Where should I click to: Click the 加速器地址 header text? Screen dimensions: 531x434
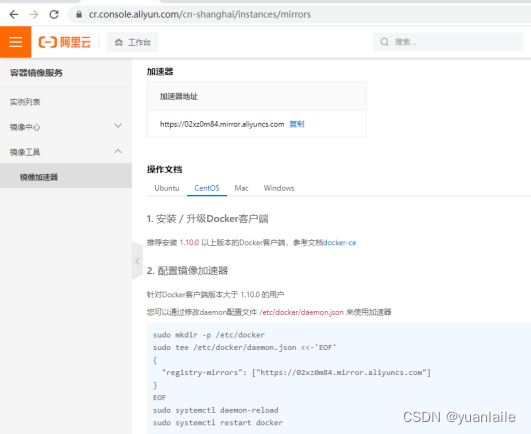pos(178,96)
